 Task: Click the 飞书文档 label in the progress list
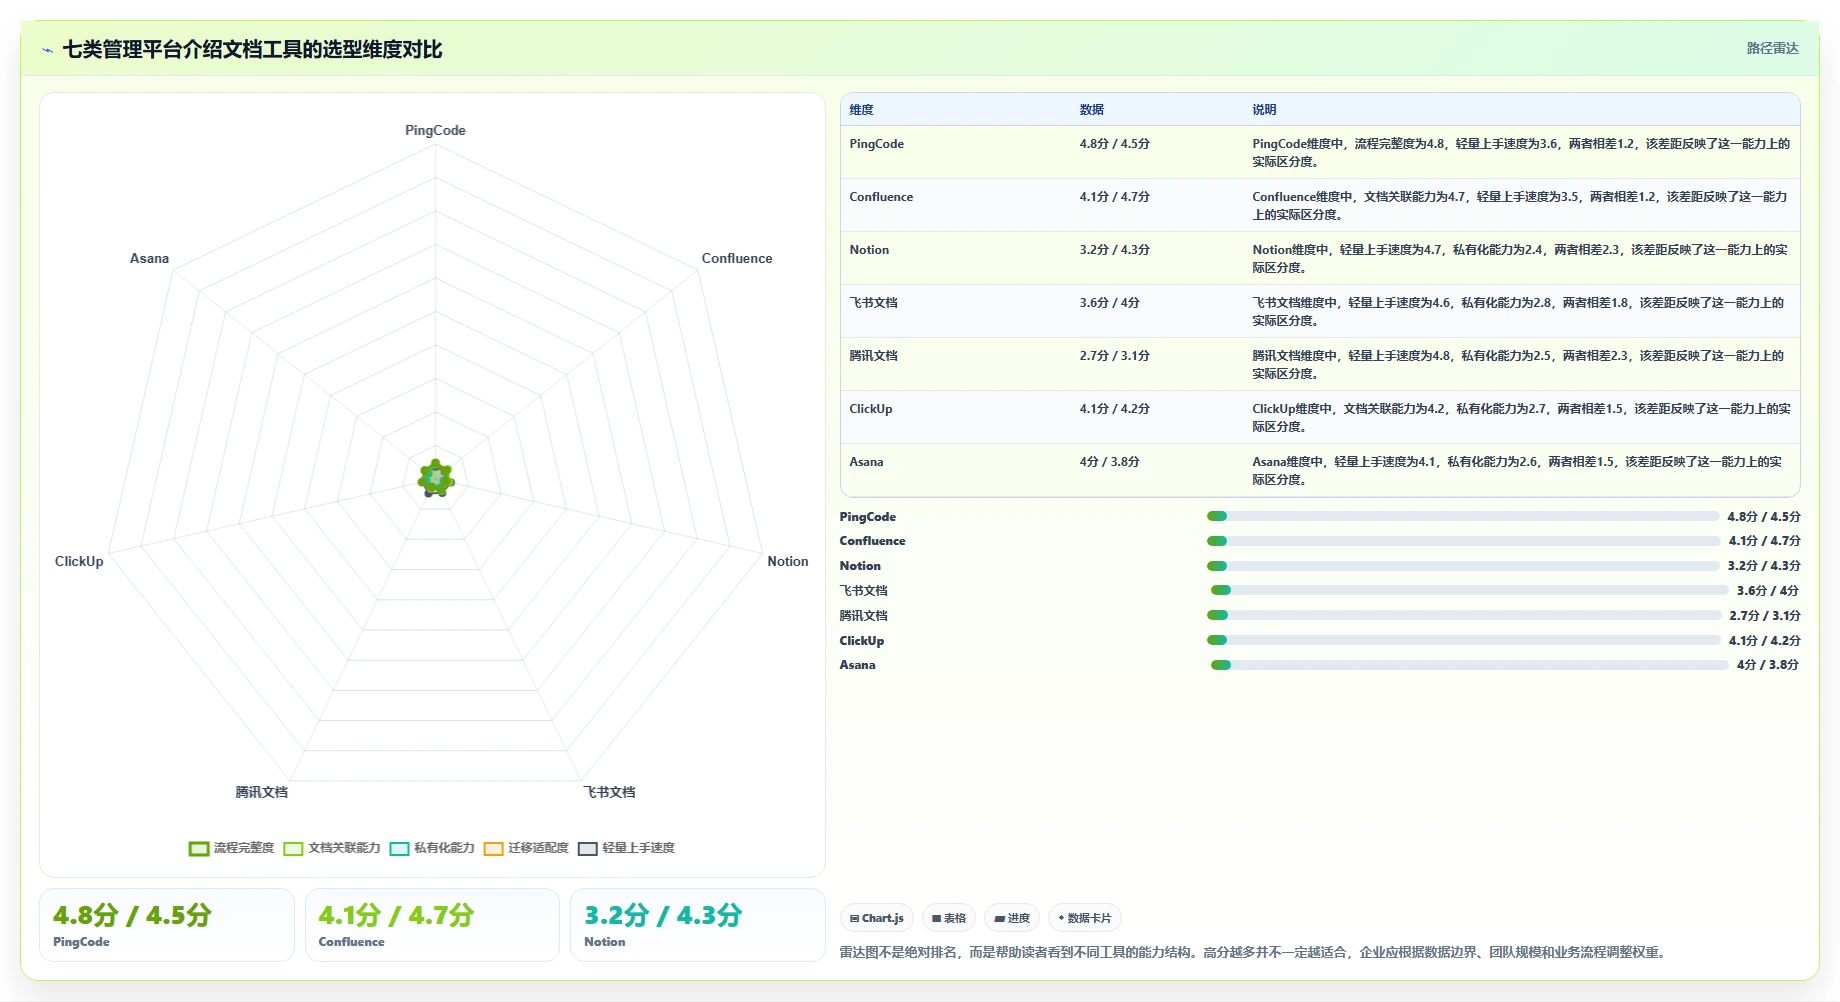[x=864, y=591]
